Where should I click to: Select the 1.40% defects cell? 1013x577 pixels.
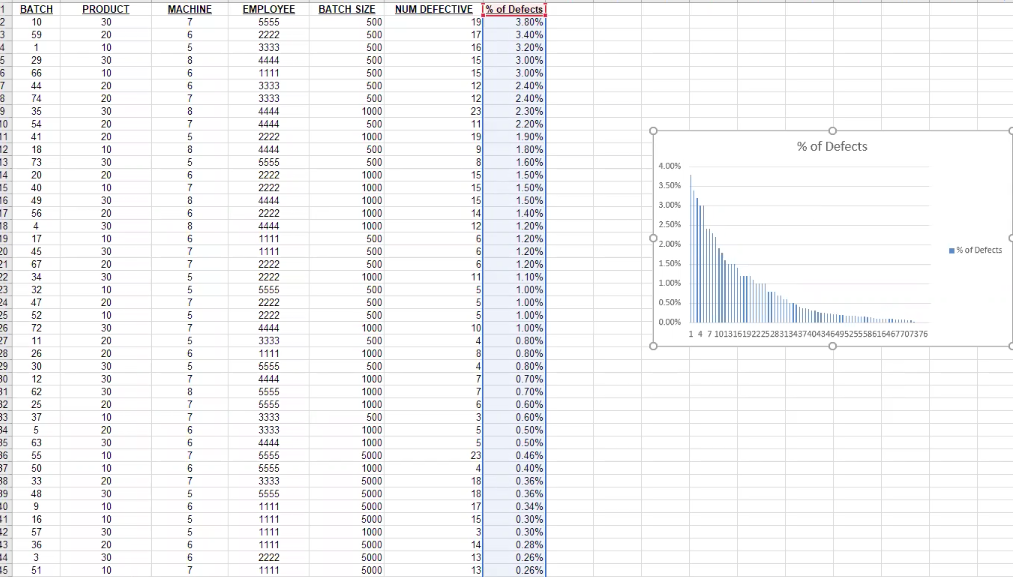(514, 213)
